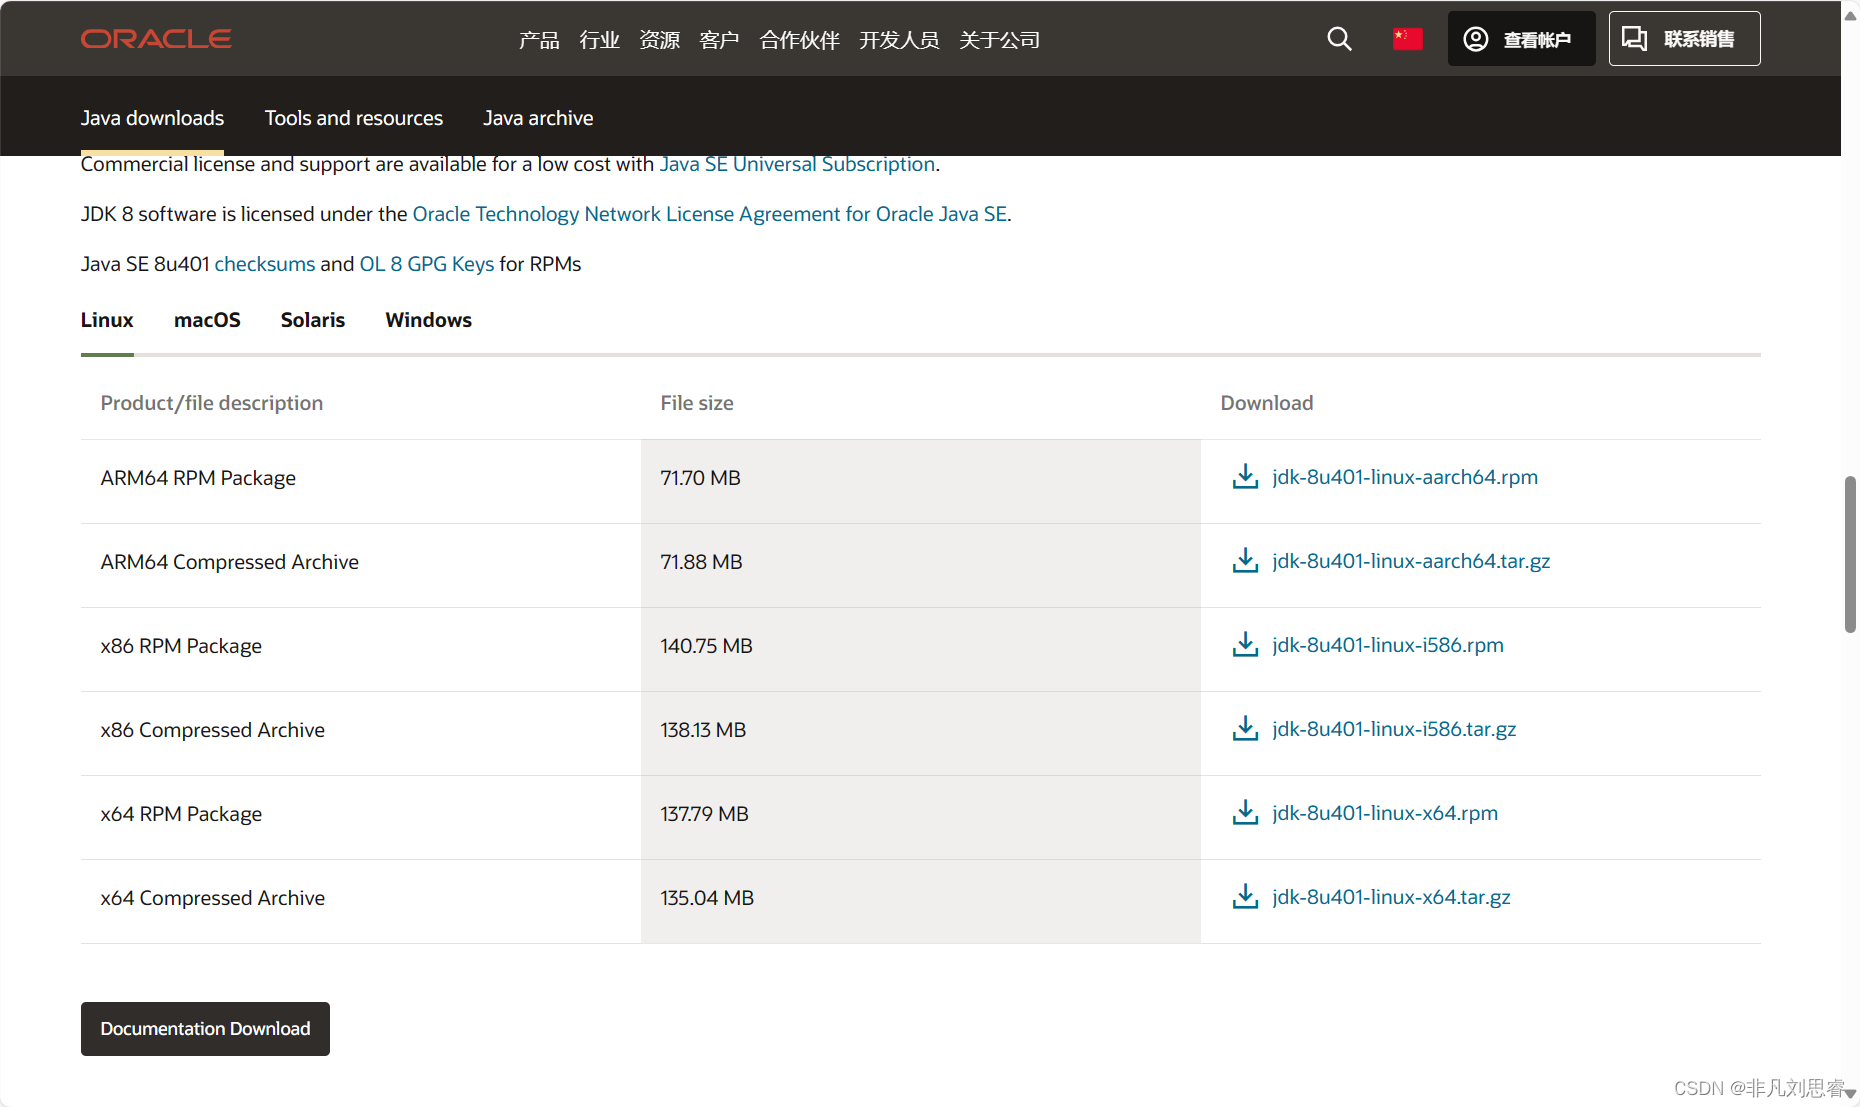Click the 138.13 MB file size
This screenshot has height=1107, width=1860.
[703, 730]
